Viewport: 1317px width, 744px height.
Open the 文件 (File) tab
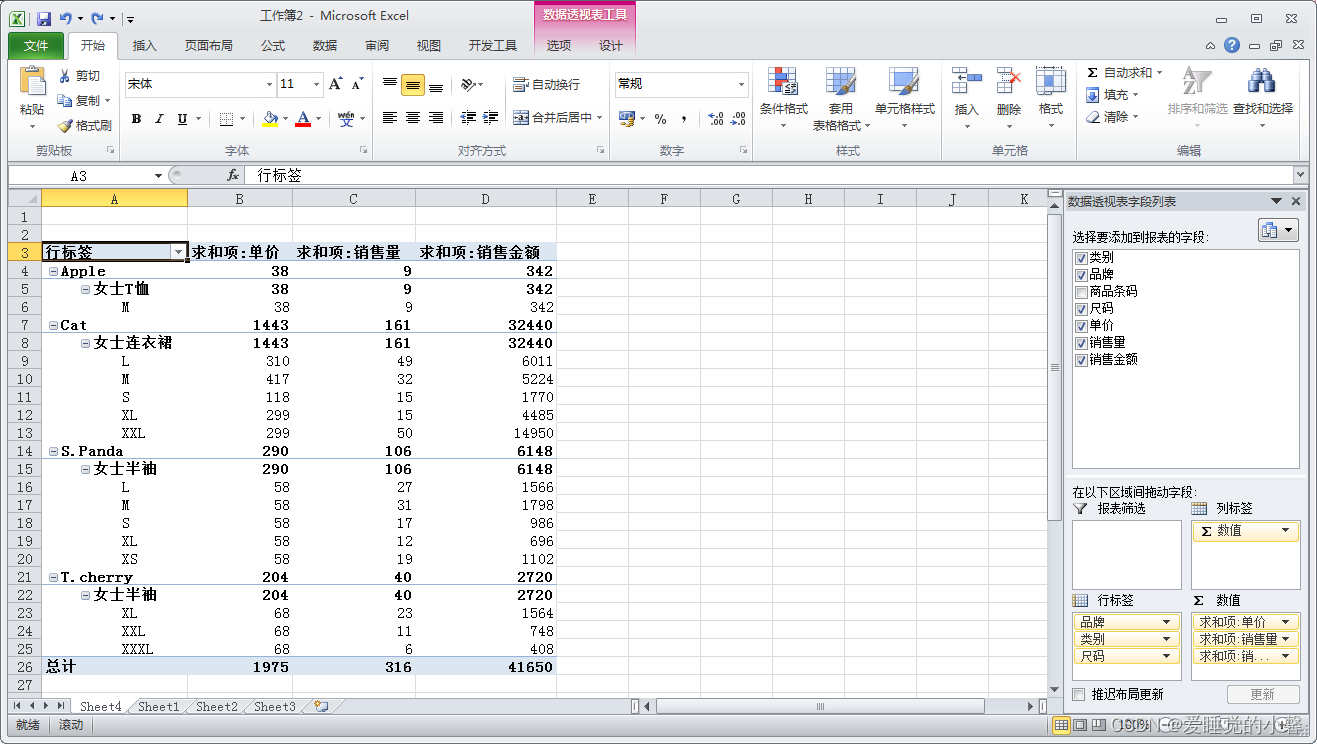pyautogui.click(x=36, y=45)
